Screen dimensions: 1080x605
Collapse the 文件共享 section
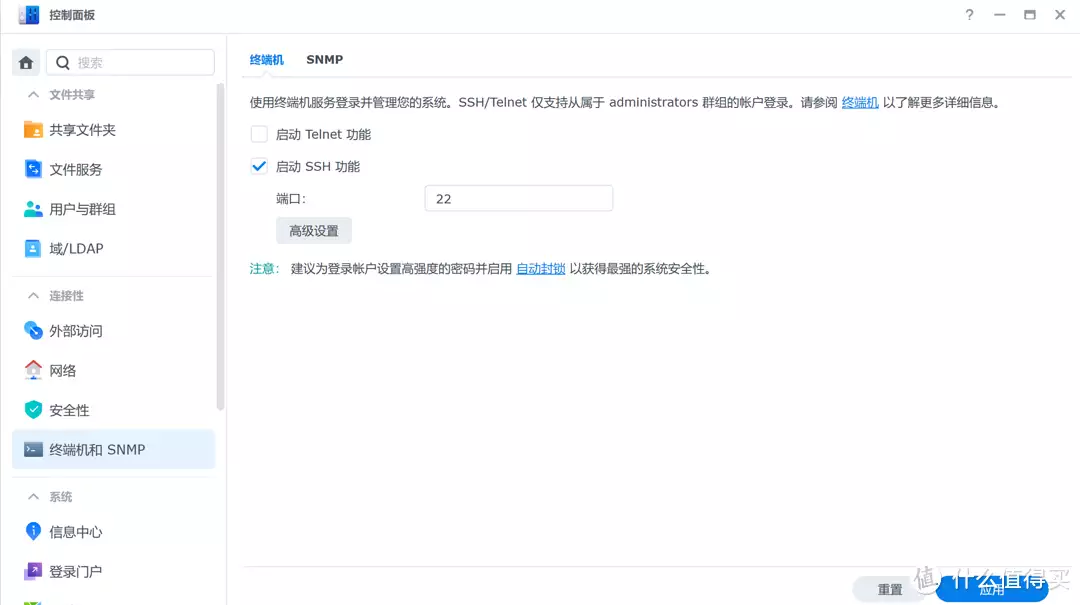pos(33,94)
